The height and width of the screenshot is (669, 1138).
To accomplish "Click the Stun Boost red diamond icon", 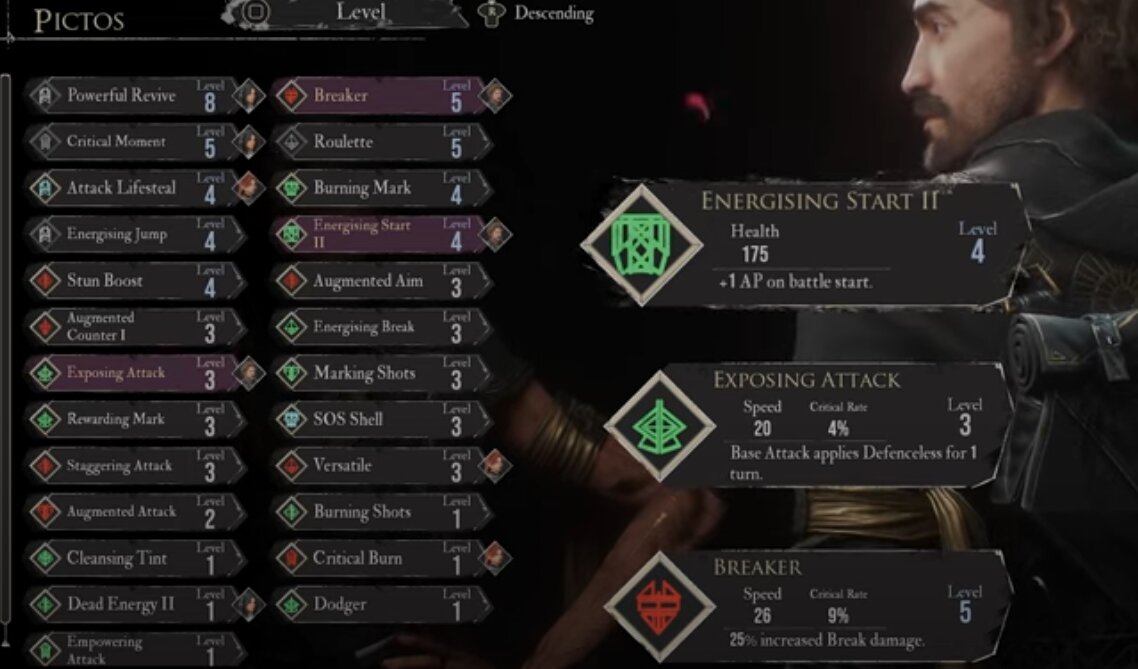I will click(x=45, y=280).
